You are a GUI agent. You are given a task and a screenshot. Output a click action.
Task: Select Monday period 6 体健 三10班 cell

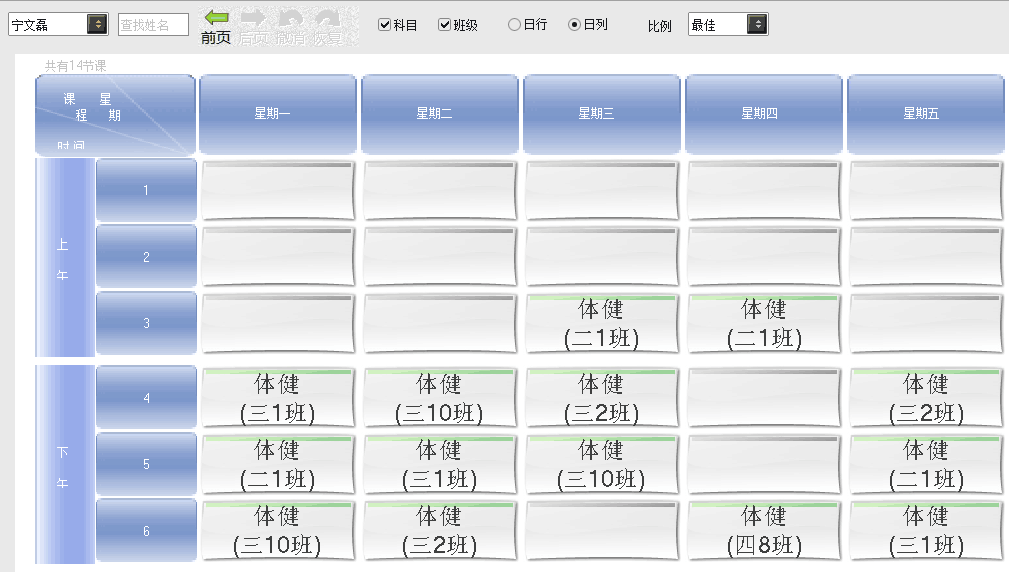(x=278, y=531)
